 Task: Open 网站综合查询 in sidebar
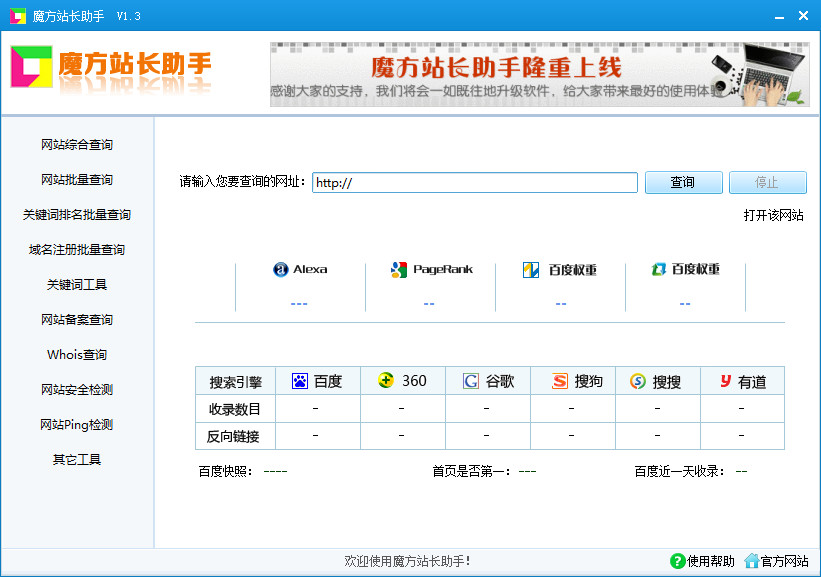(77, 145)
